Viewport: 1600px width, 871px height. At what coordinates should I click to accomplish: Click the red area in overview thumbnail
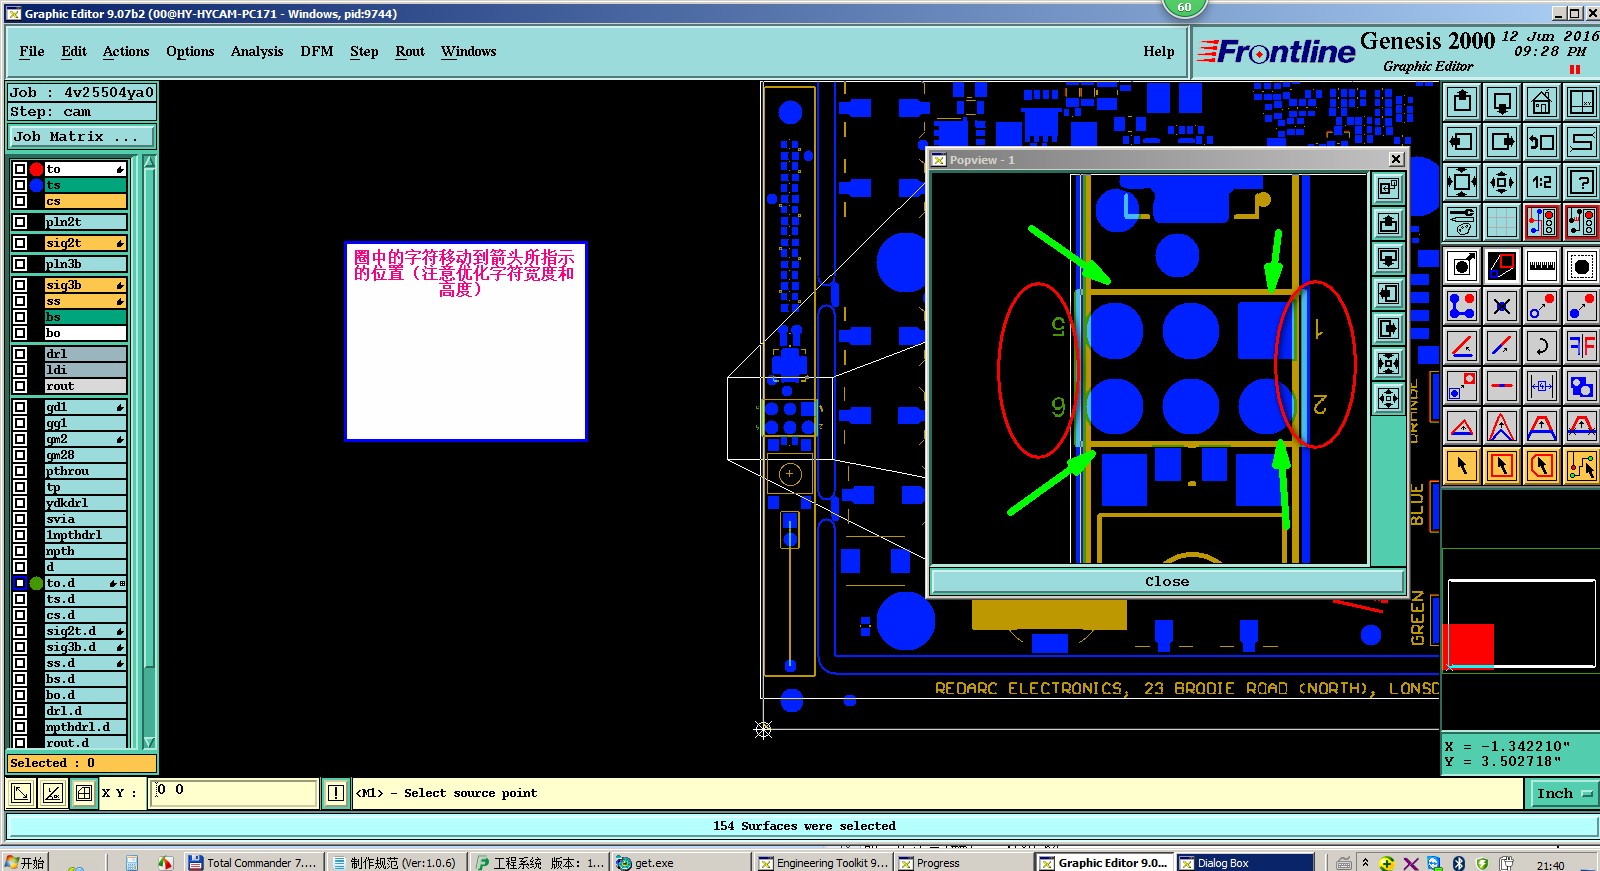(1469, 645)
